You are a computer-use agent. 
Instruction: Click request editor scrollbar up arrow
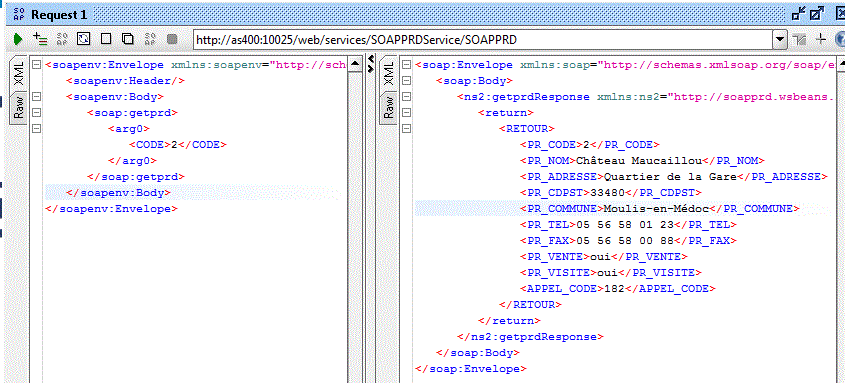pos(355,64)
